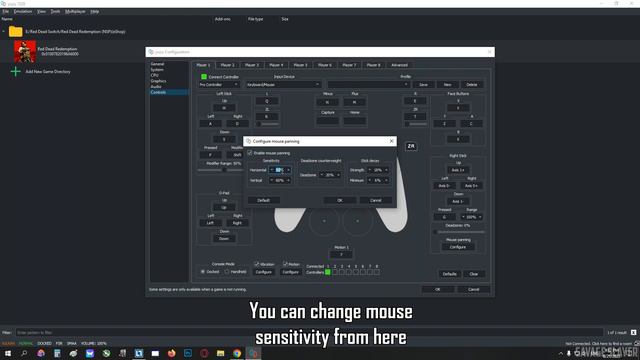Click the Defaults button
The image size is (640, 360).
(x=449, y=274)
